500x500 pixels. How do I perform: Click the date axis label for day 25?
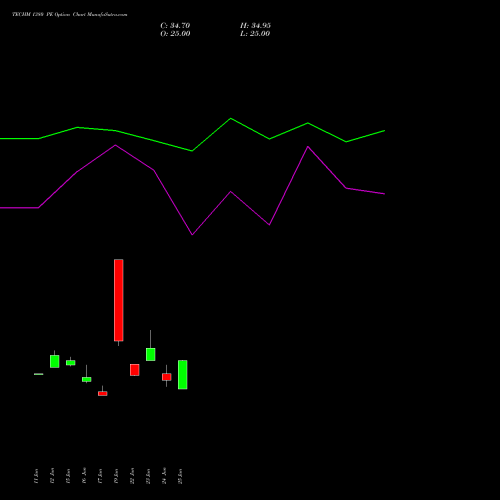tap(180, 476)
